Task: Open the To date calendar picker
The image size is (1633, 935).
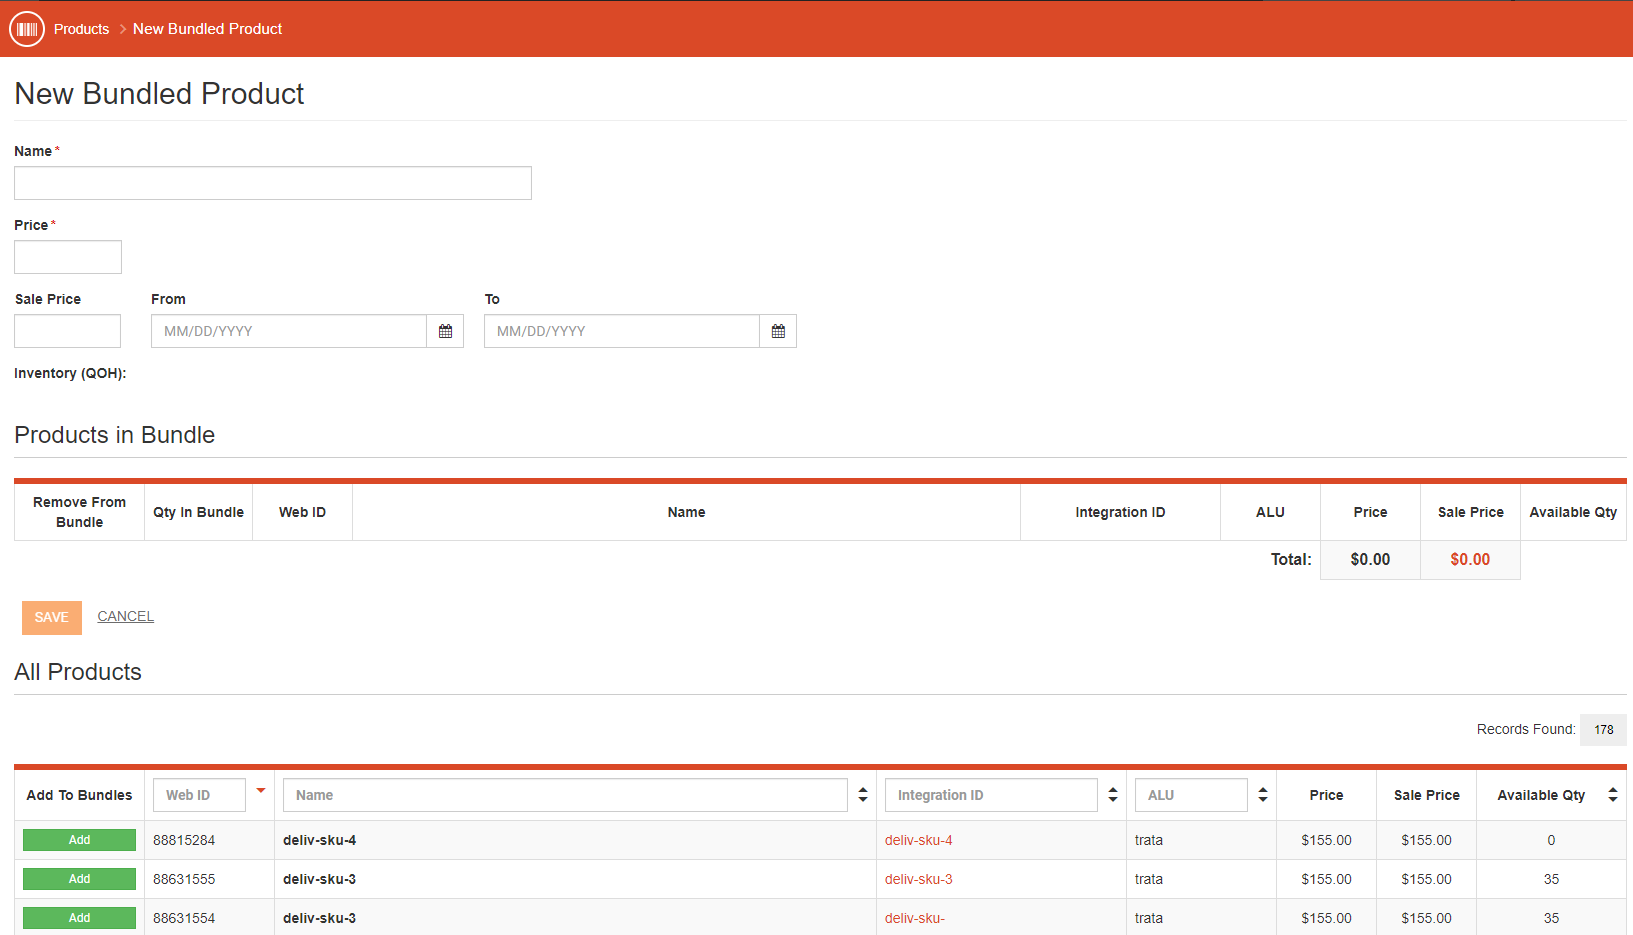Action: pyautogui.click(x=778, y=331)
